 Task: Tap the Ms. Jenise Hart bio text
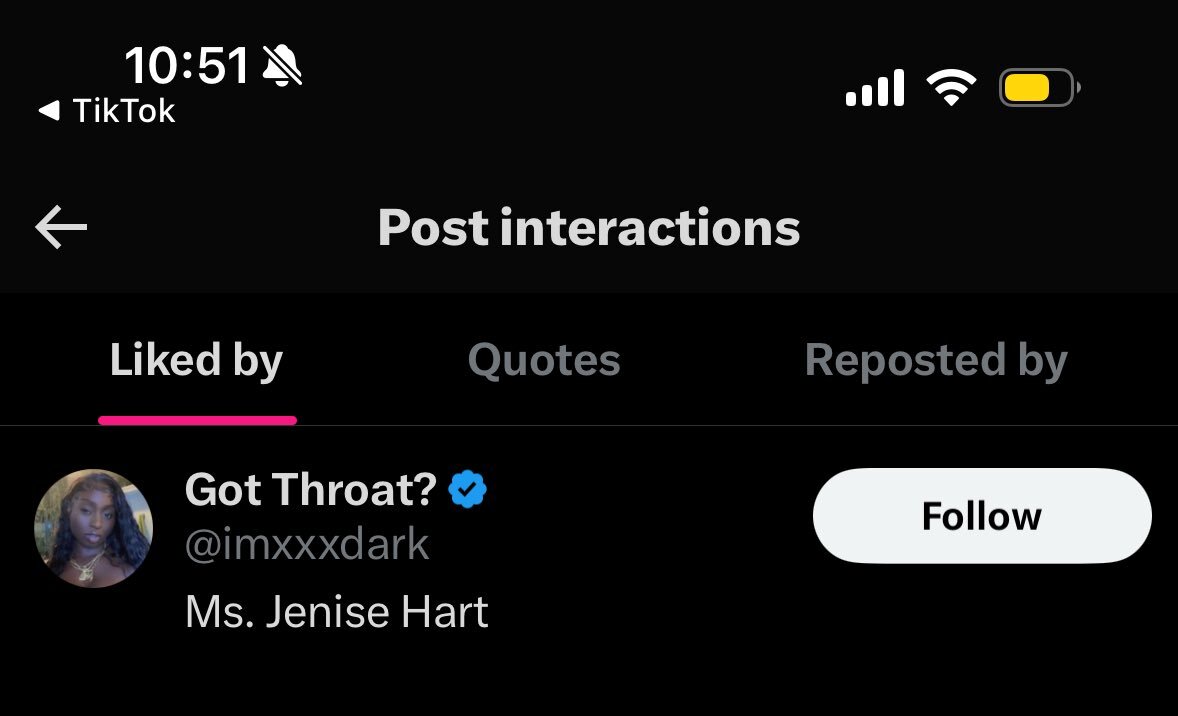tap(337, 612)
